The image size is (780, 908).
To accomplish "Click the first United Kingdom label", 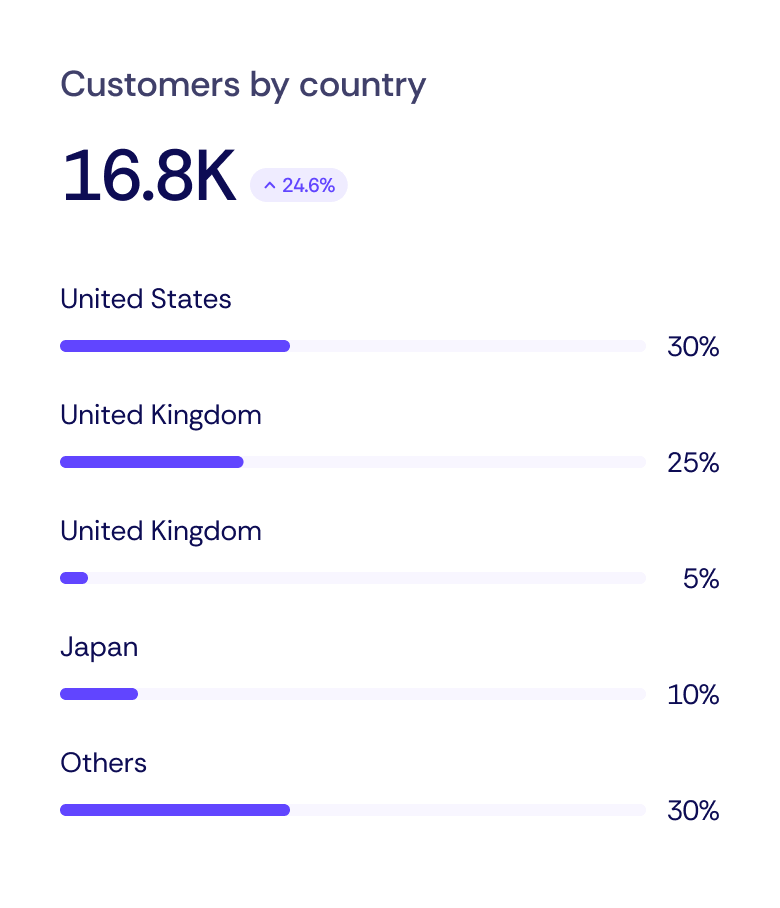I will coord(160,414).
